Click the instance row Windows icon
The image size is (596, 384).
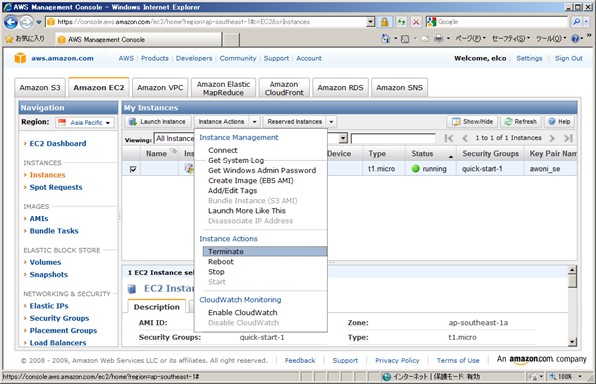point(189,168)
